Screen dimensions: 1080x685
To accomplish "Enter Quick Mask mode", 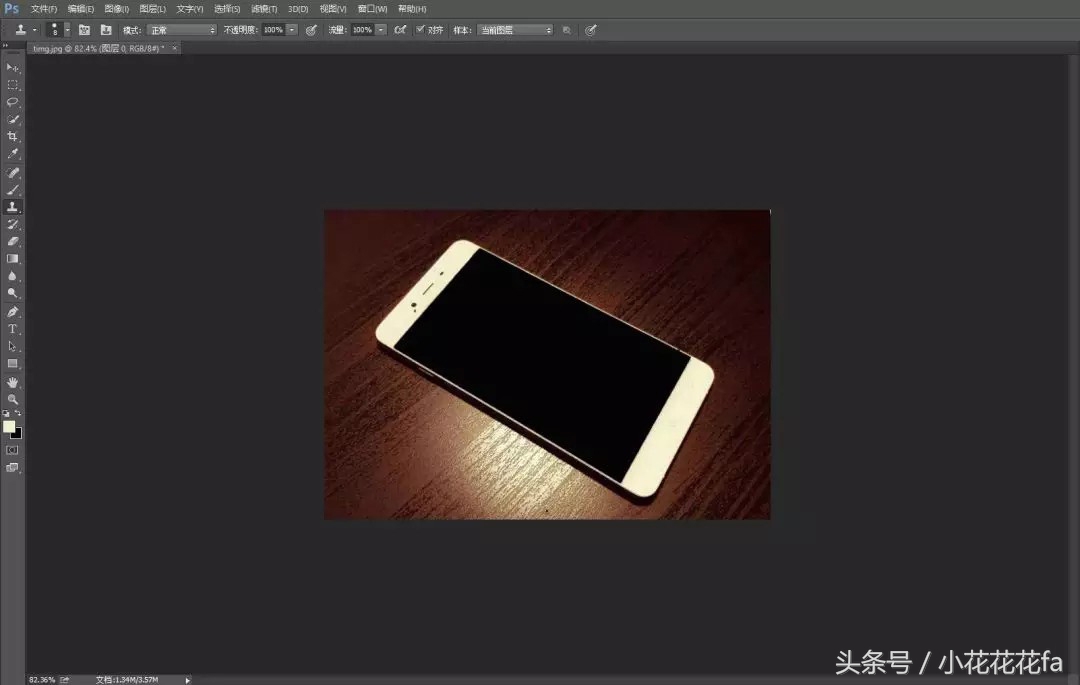I will pos(12,448).
